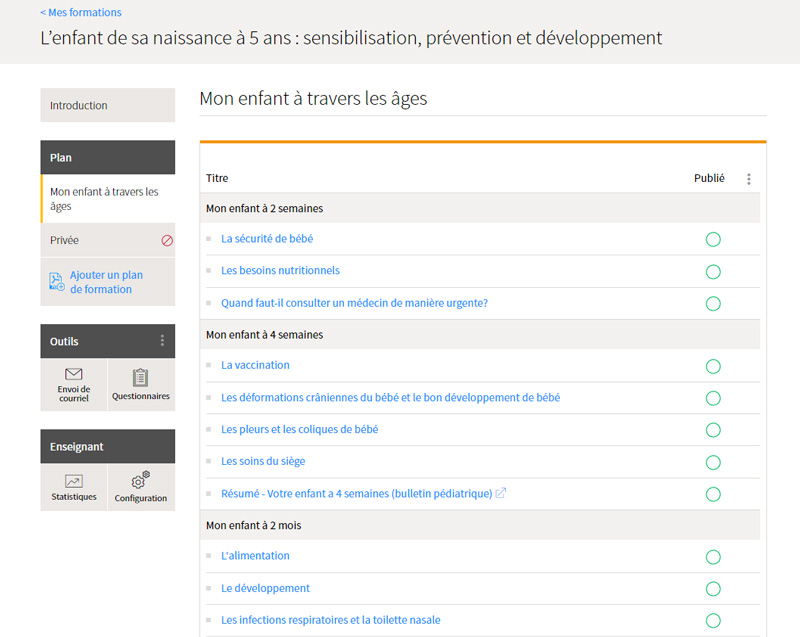Open Les besoins nutritionnels link

tap(280, 271)
